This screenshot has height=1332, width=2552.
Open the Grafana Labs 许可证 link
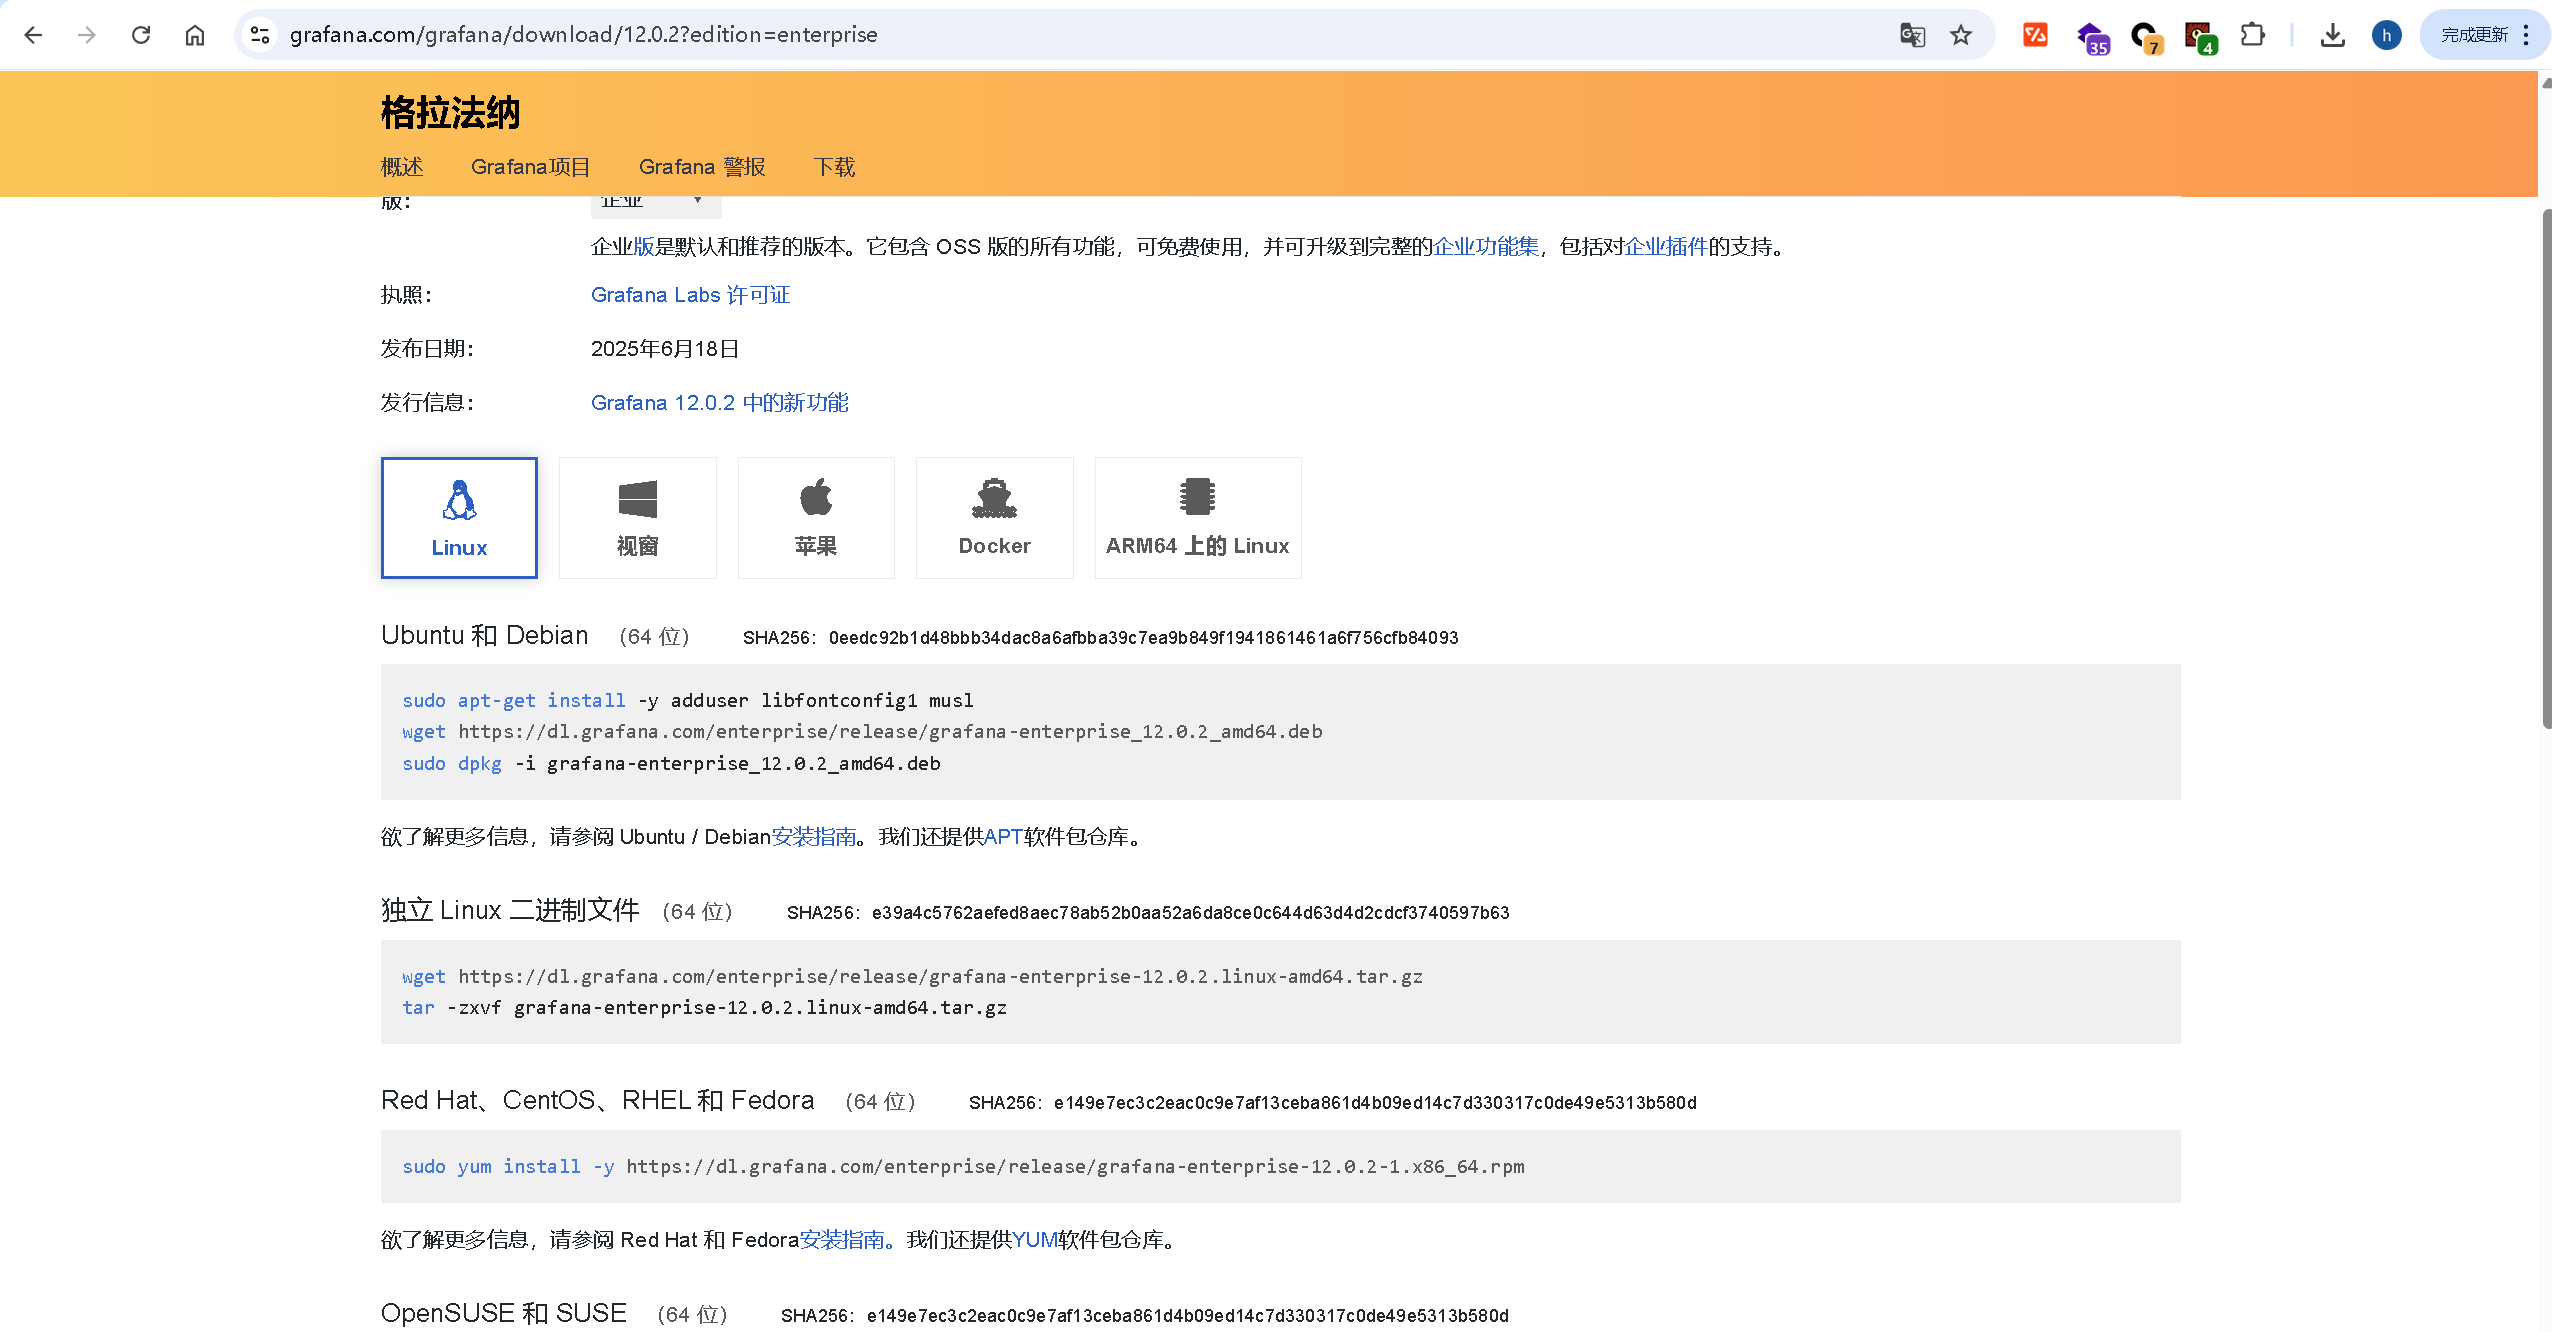click(x=690, y=295)
